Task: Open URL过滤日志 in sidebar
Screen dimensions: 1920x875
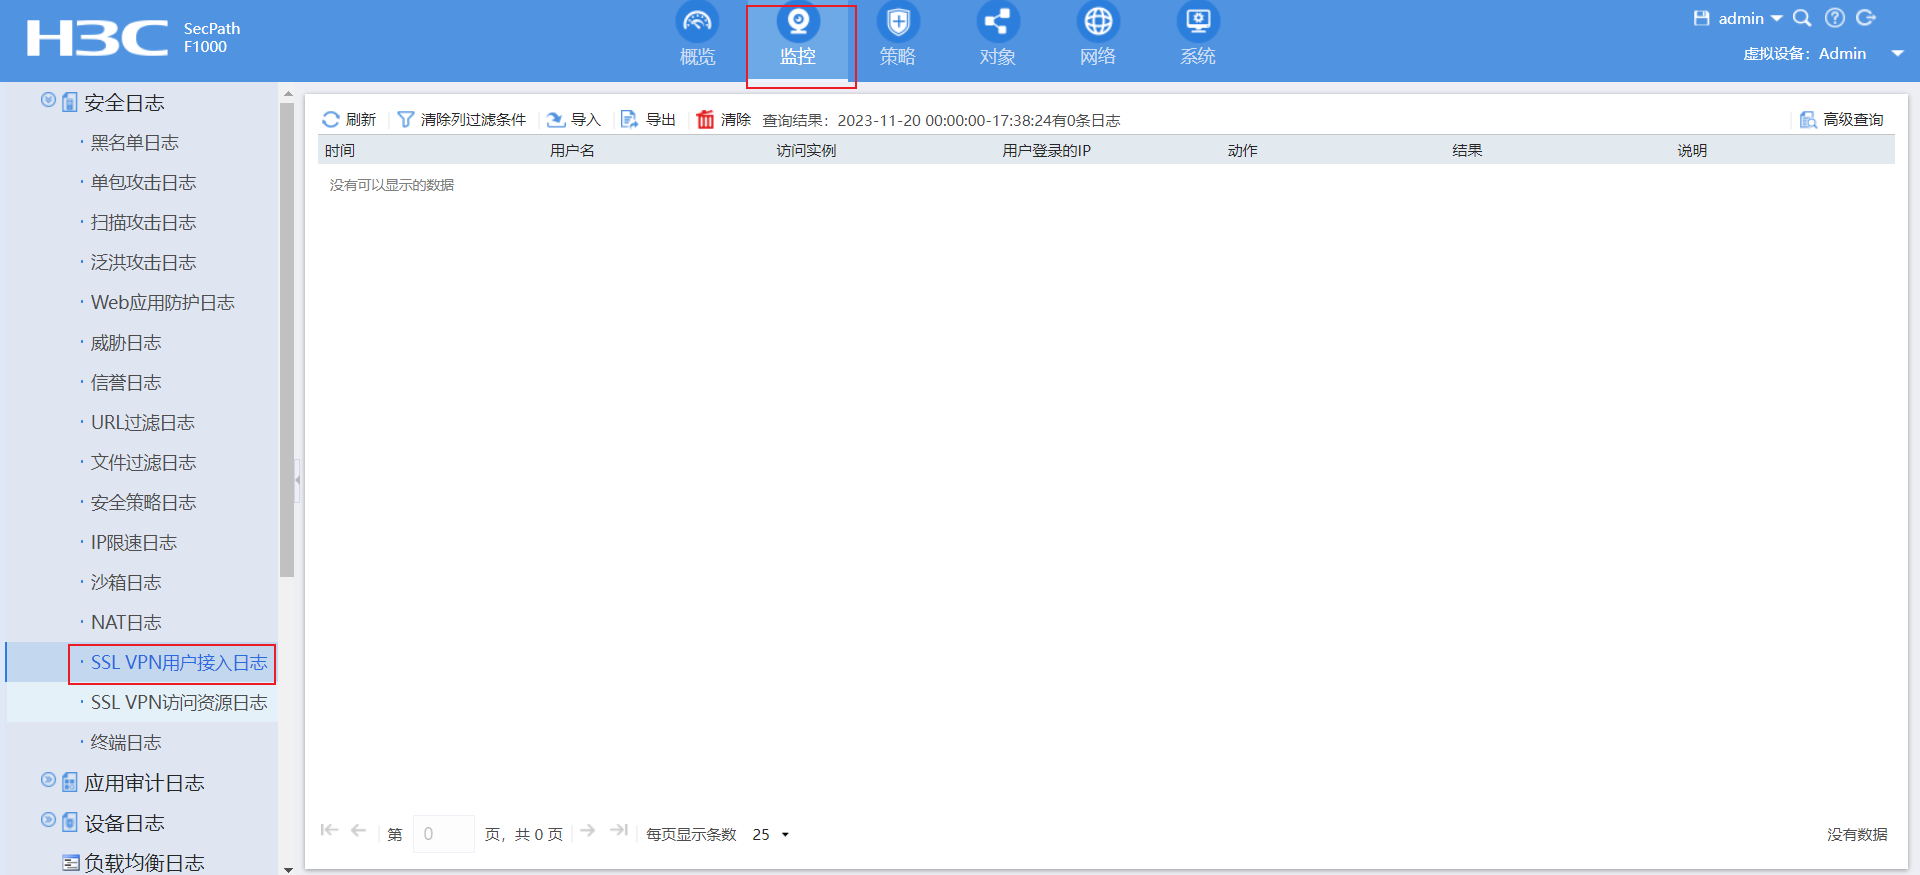Action: (x=142, y=423)
